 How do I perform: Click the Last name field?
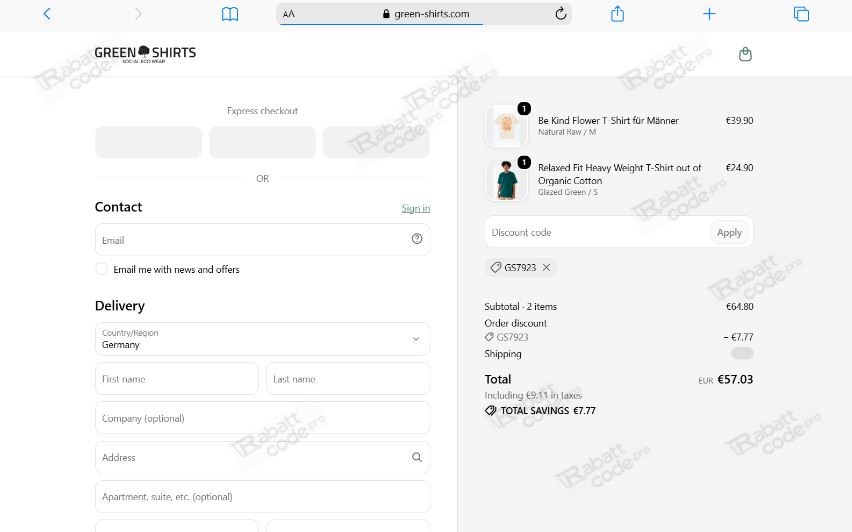[348, 379]
